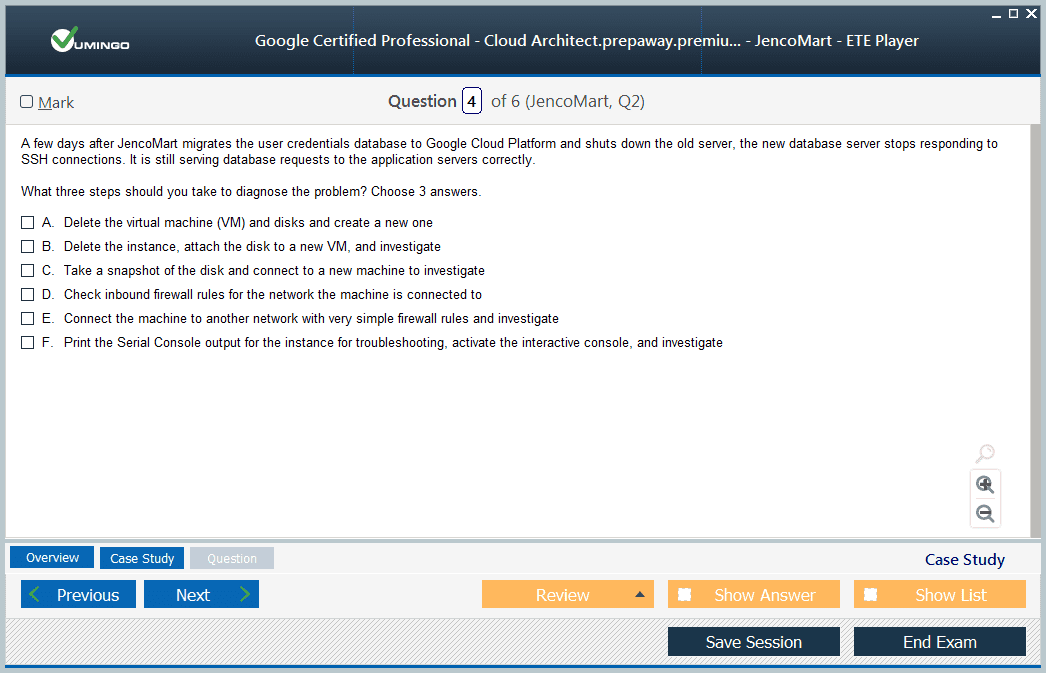1046x673 pixels.
Task: Maximize the ETE Player window
Action: [x=1013, y=13]
